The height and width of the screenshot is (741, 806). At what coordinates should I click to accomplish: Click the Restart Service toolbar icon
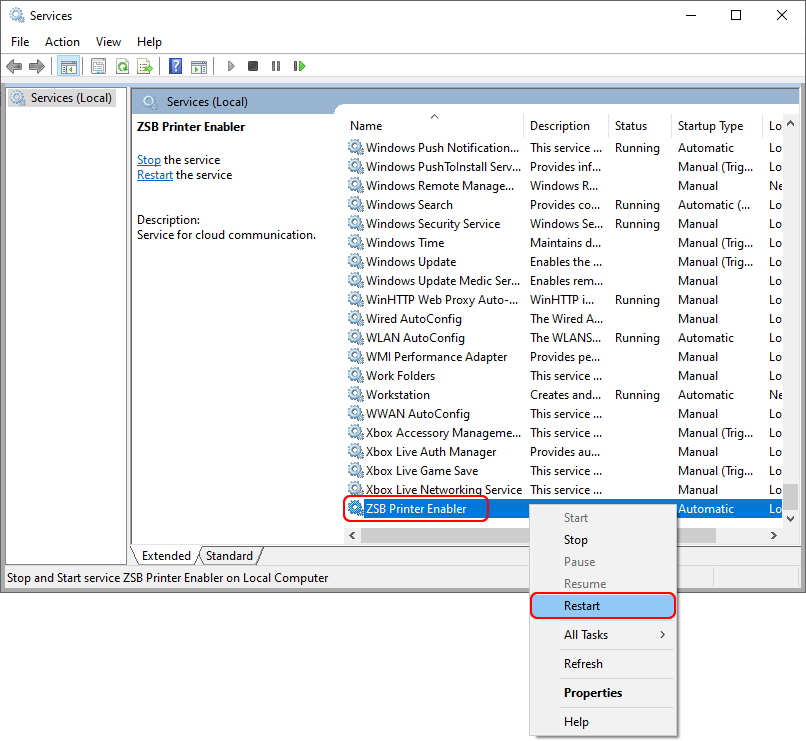[x=299, y=66]
